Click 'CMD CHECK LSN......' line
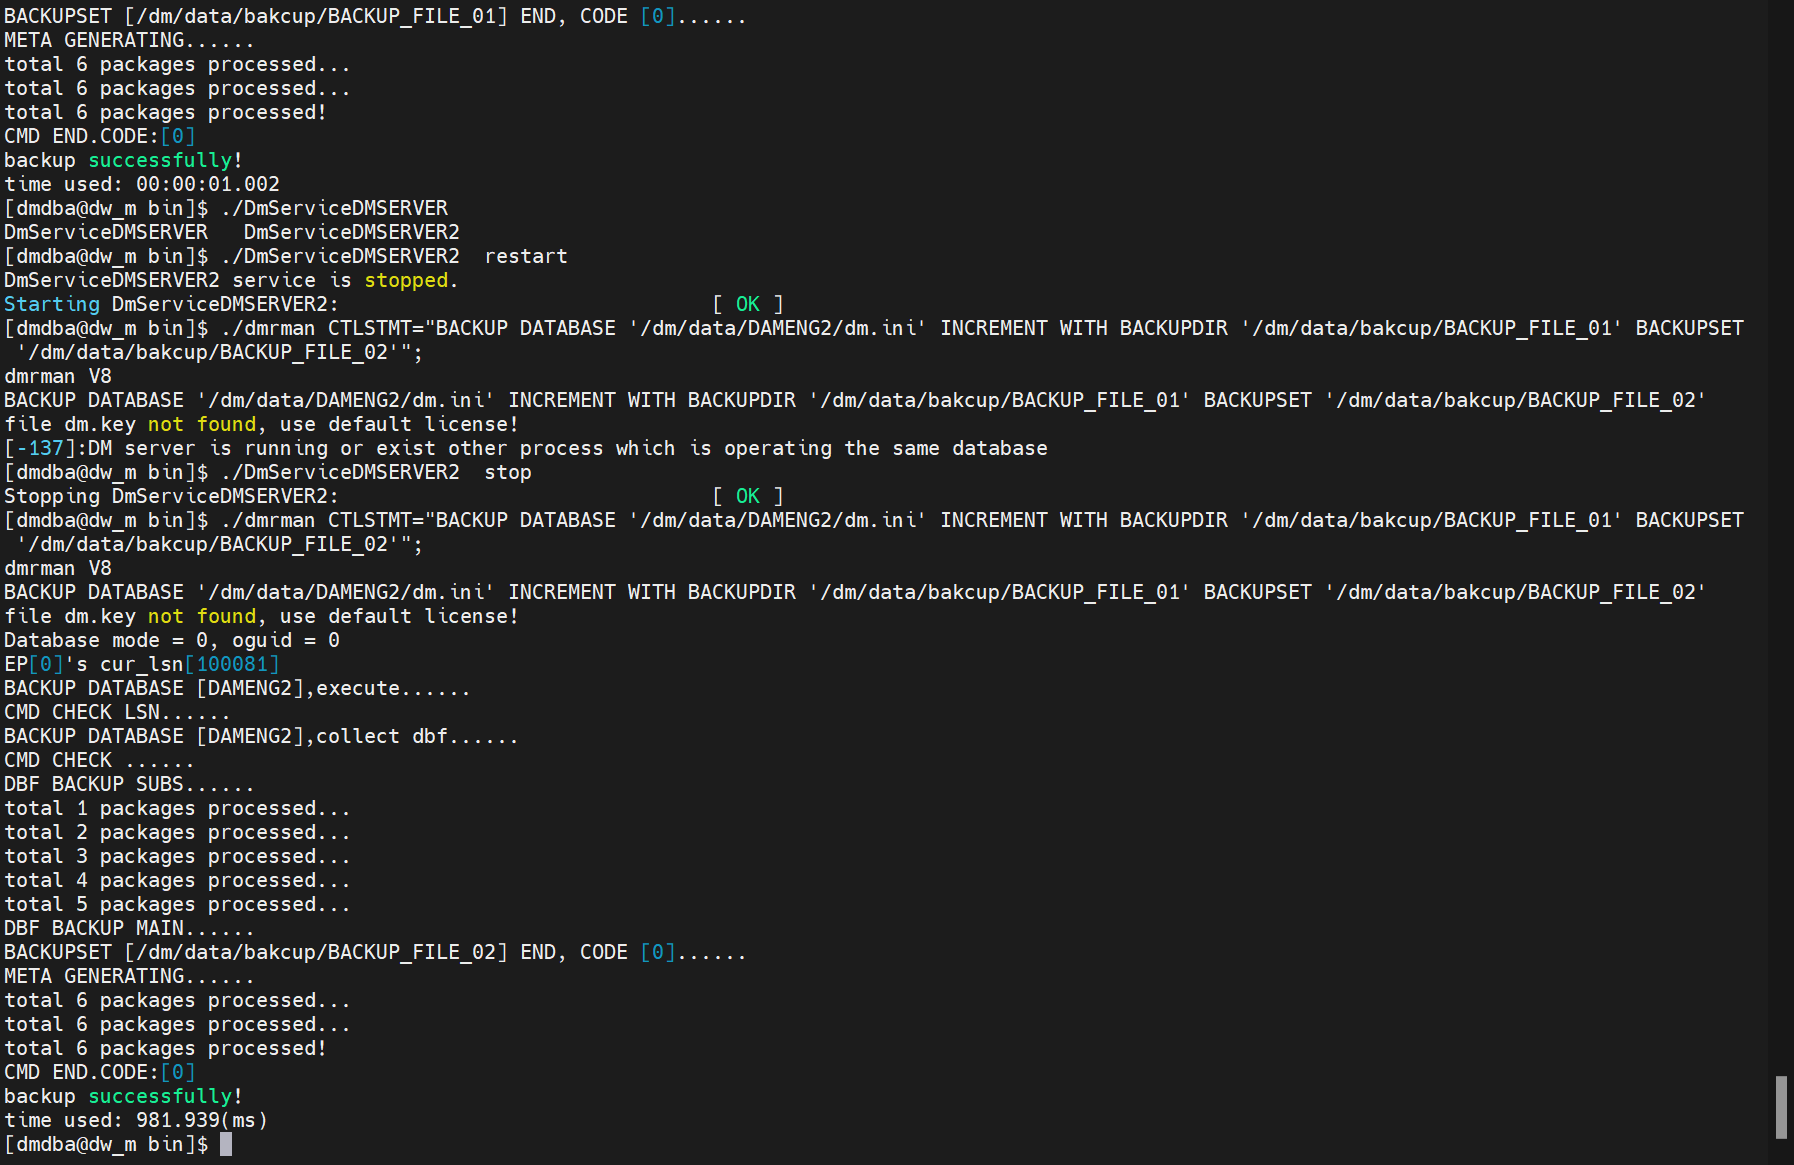Image resolution: width=1794 pixels, height=1165 pixels. (117, 712)
